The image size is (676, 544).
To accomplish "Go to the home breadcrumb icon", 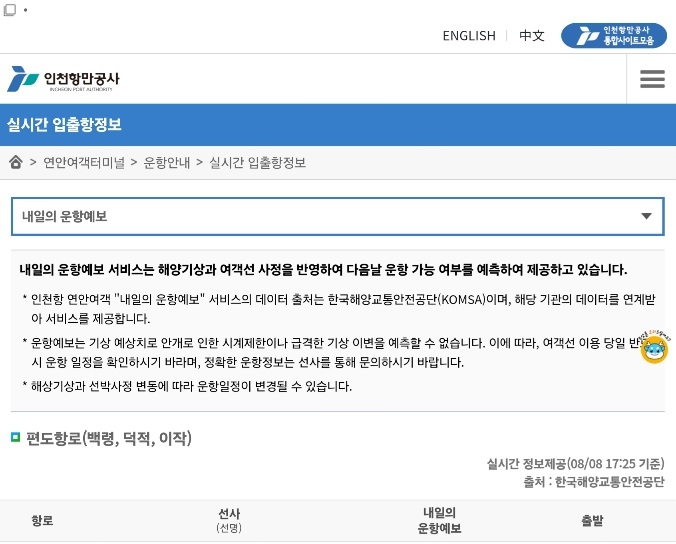I will (x=16, y=162).
